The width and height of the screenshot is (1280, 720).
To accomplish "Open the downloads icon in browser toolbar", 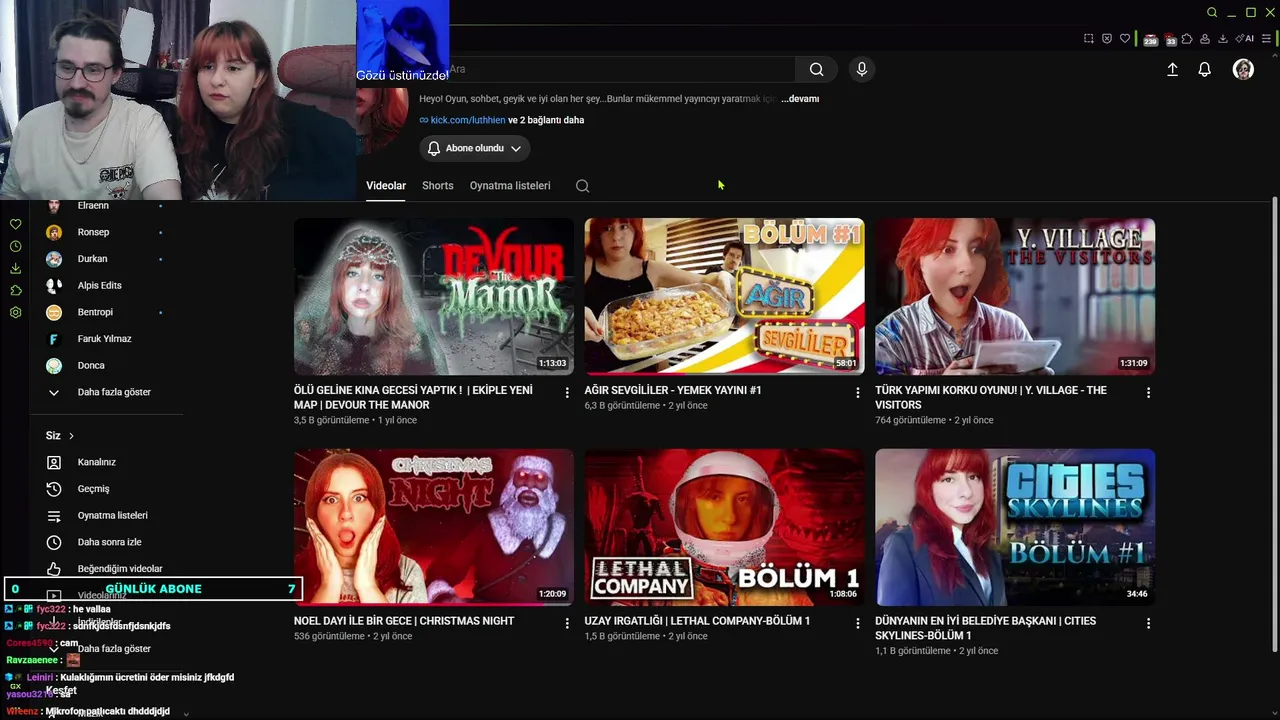I will click(1223, 39).
